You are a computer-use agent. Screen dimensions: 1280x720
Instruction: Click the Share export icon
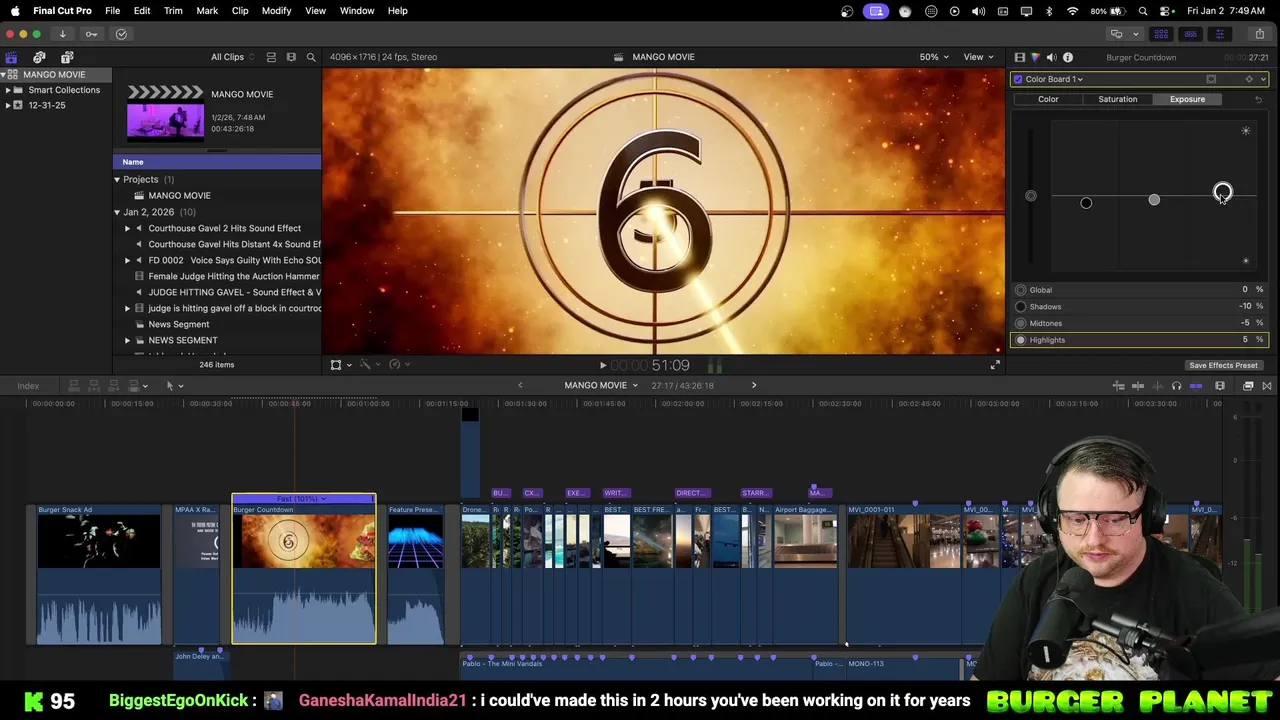point(1259,34)
